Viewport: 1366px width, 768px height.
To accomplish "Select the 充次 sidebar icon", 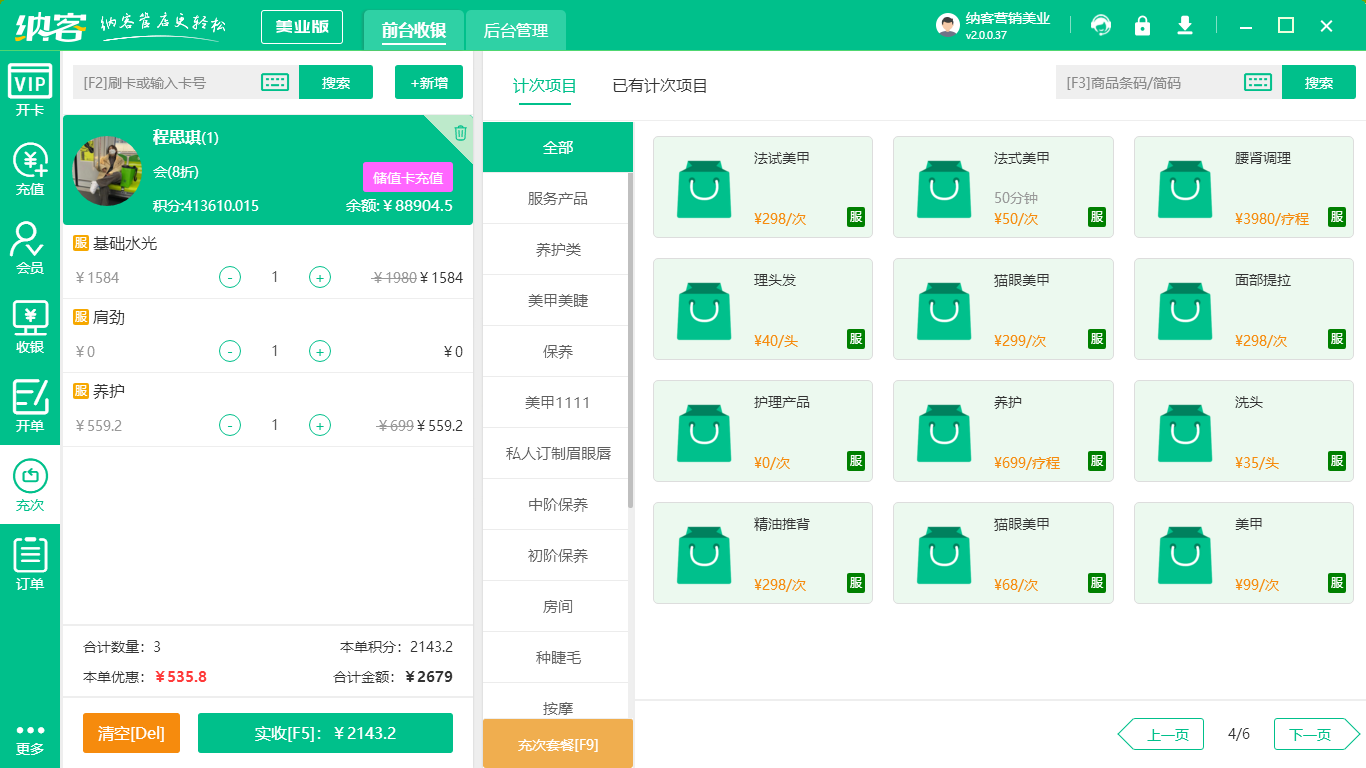I will tap(30, 485).
